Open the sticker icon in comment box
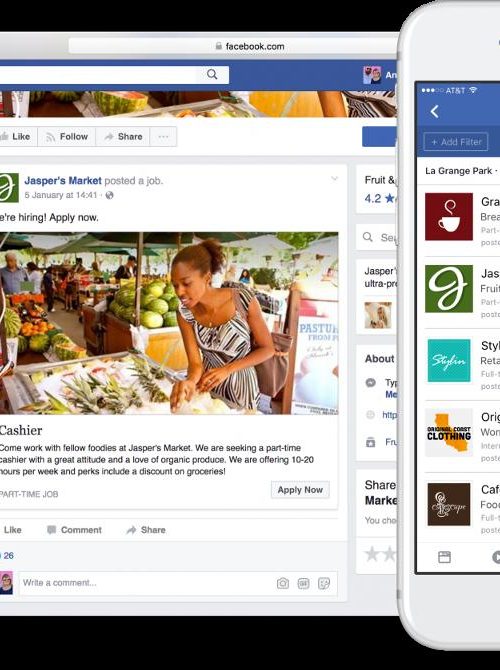Image resolution: width=500 pixels, height=670 pixels. coord(324,583)
